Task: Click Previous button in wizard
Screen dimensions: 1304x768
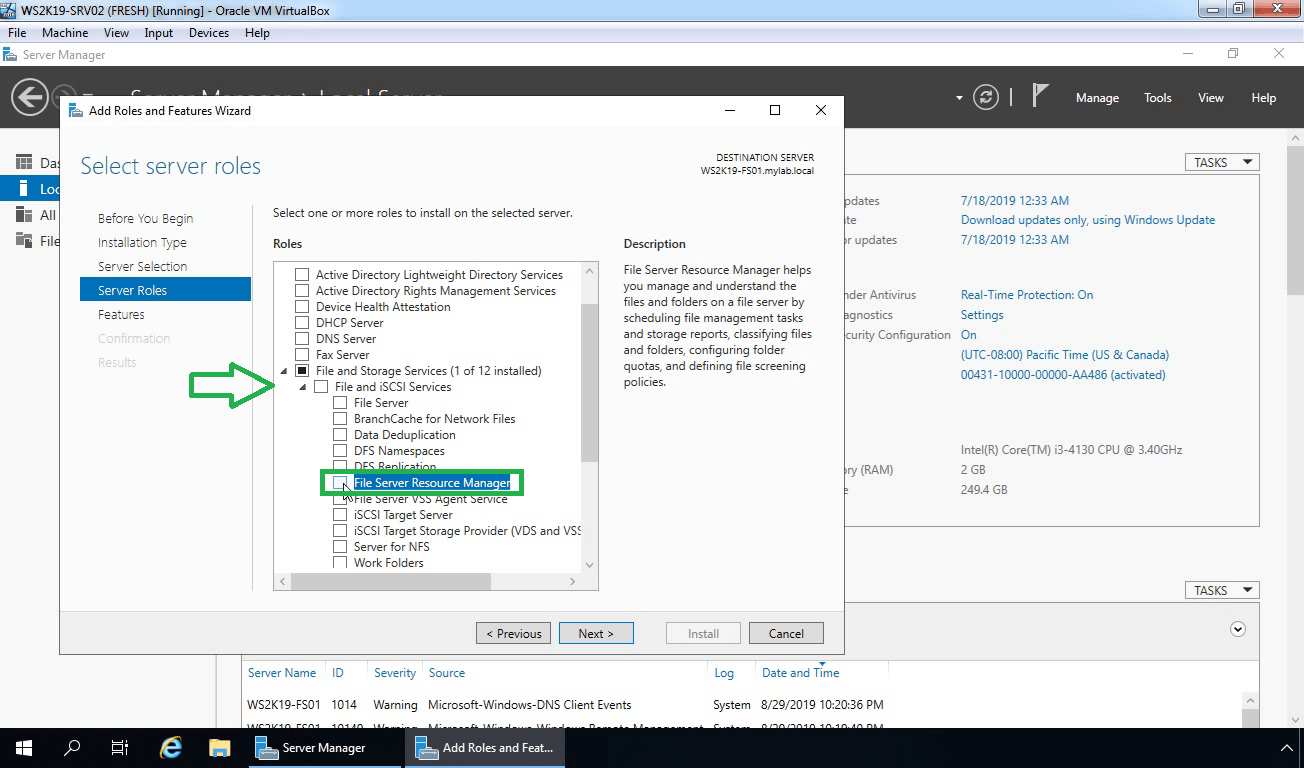Action: click(514, 633)
